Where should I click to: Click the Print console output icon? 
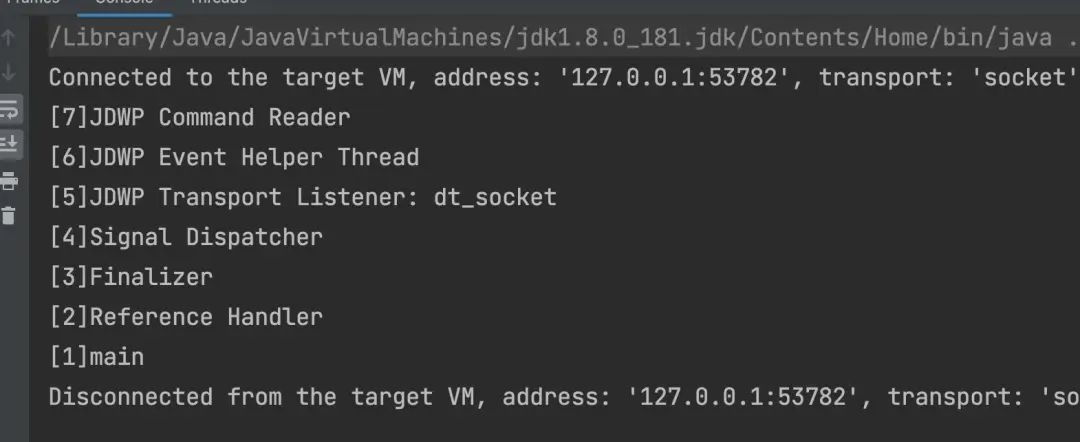point(9,181)
